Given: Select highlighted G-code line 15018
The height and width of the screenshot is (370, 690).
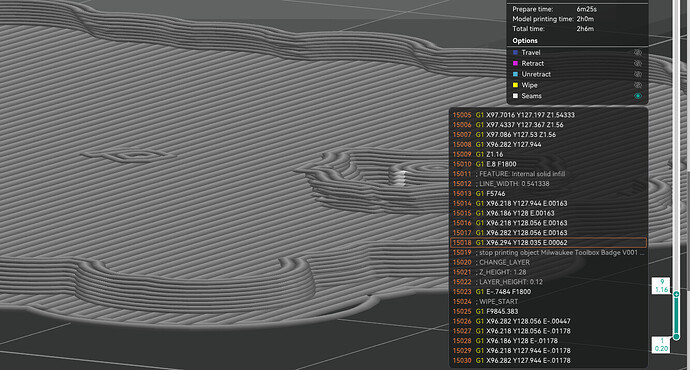Looking at the screenshot, I should coord(548,242).
